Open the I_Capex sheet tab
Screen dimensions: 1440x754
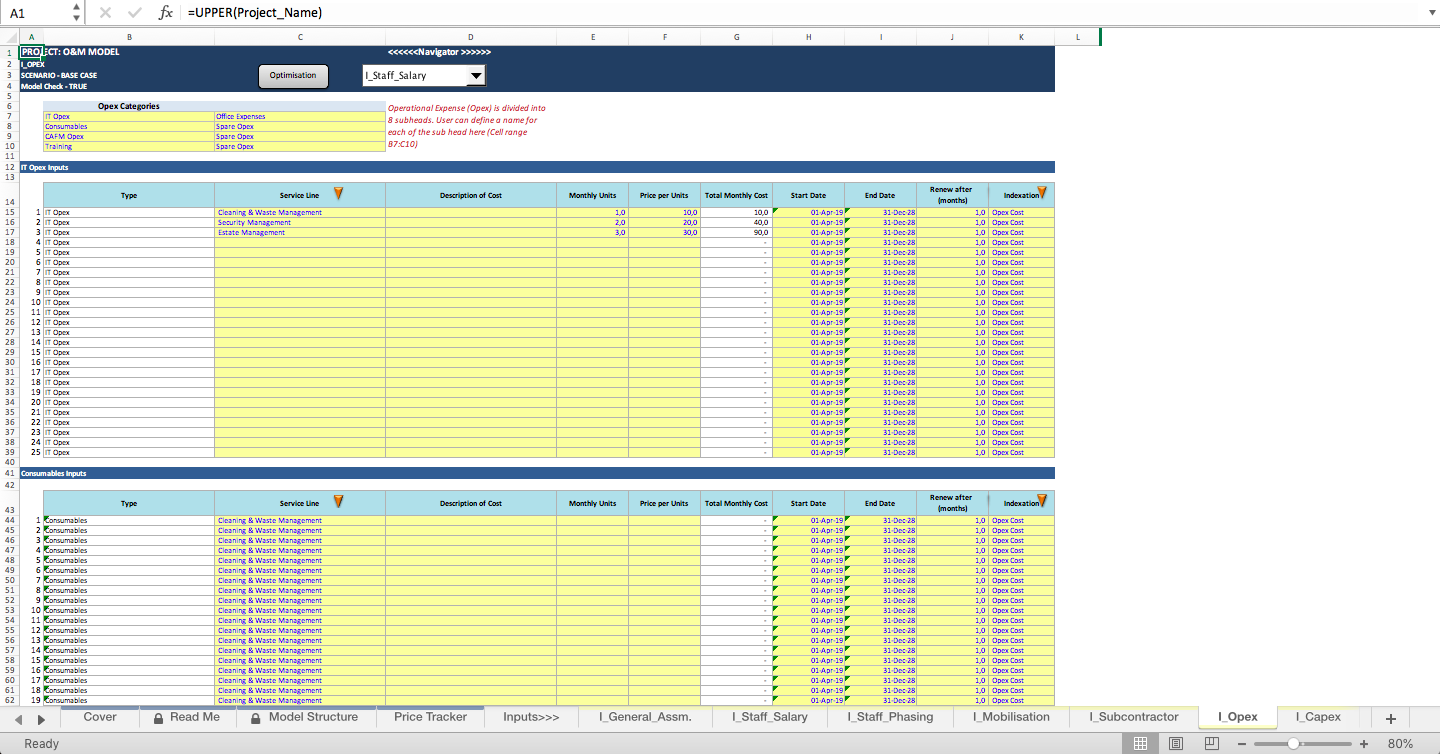(x=1318, y=717)
